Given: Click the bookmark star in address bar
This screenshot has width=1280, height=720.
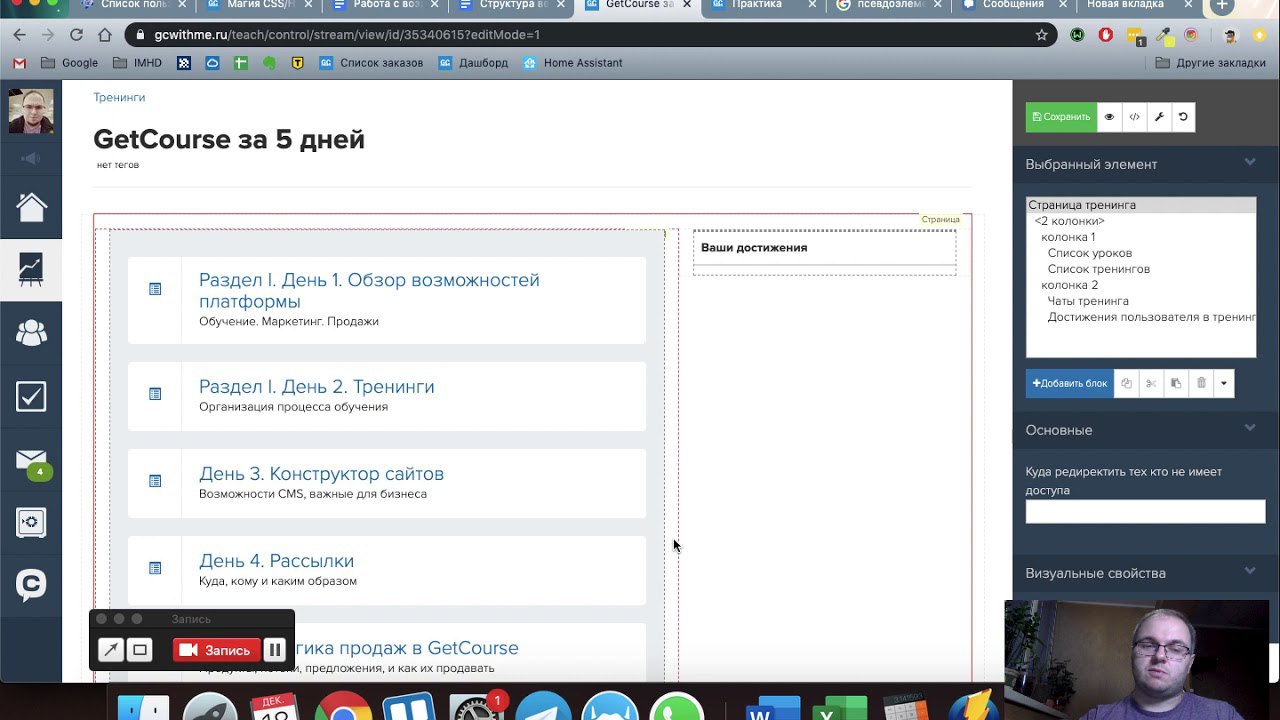Looking at the screenshot, I should coord(1041,35).
